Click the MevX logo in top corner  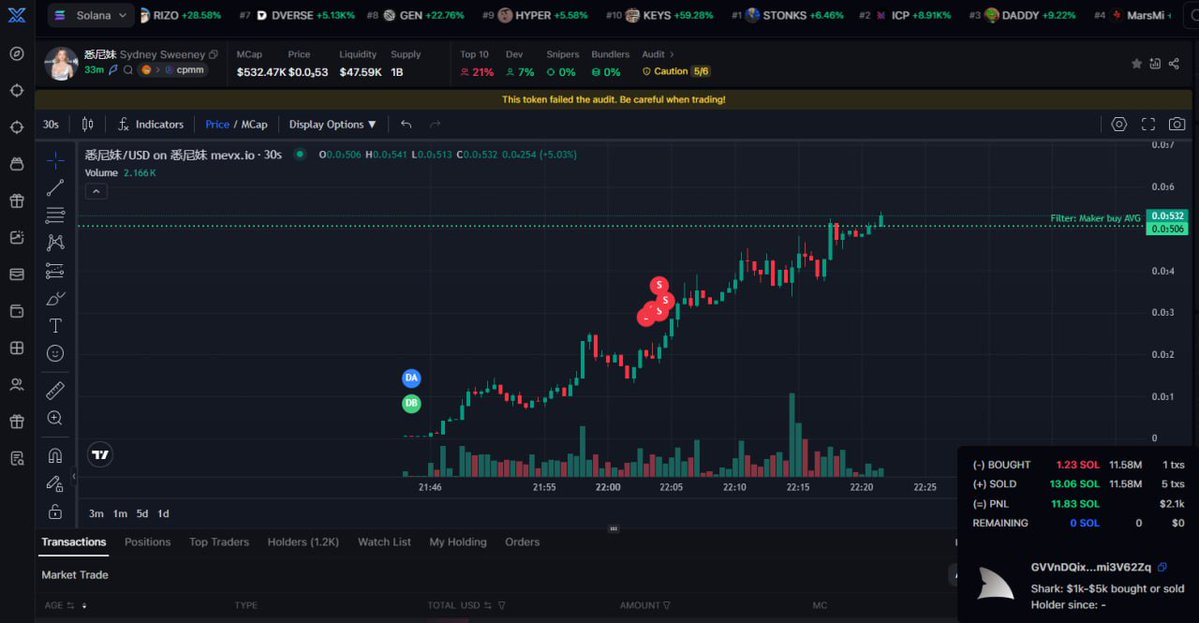pyautogui.click(x=17, y=15)
